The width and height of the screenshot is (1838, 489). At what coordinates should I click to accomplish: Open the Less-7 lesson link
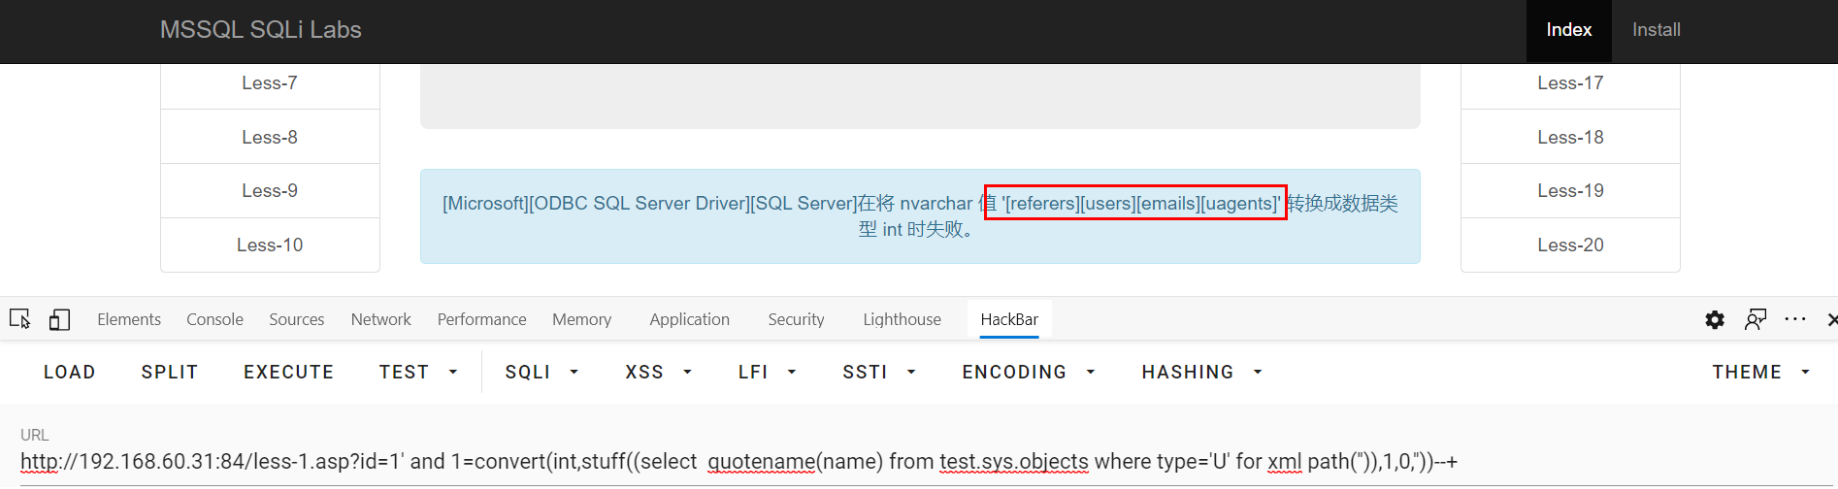pyautogui.click(x=270, y=83)
